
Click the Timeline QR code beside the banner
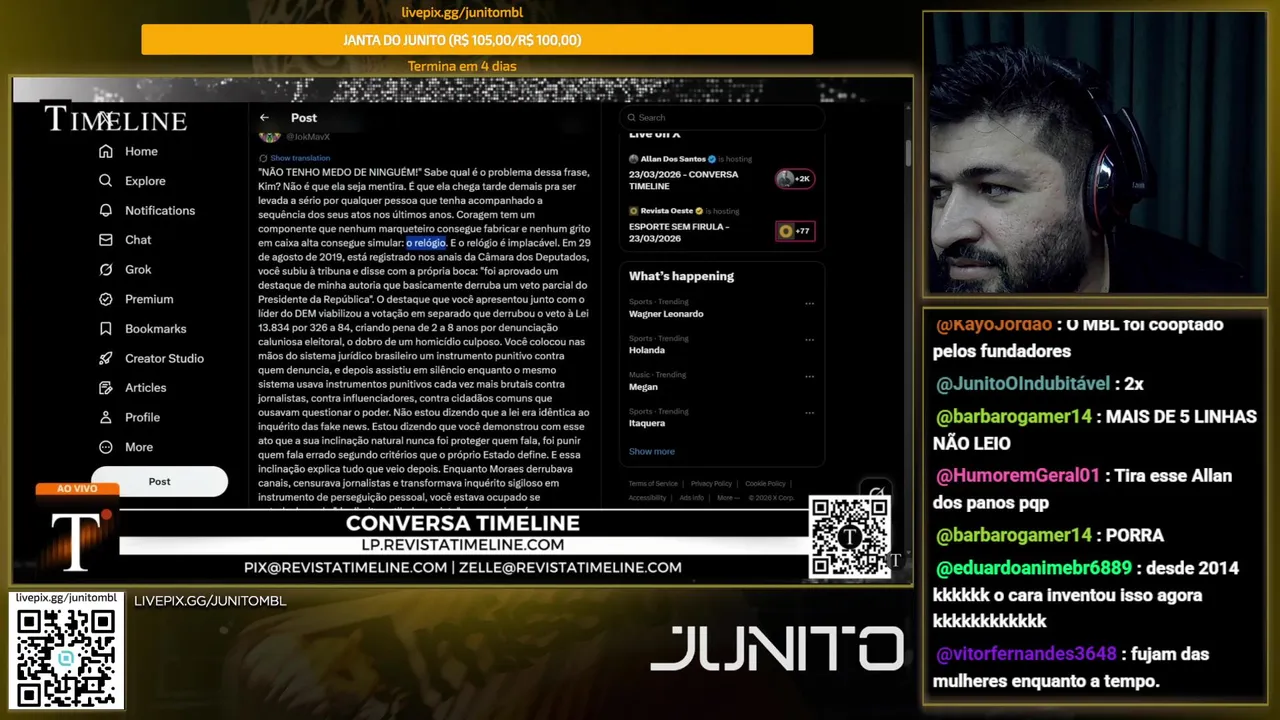(849, 537)
